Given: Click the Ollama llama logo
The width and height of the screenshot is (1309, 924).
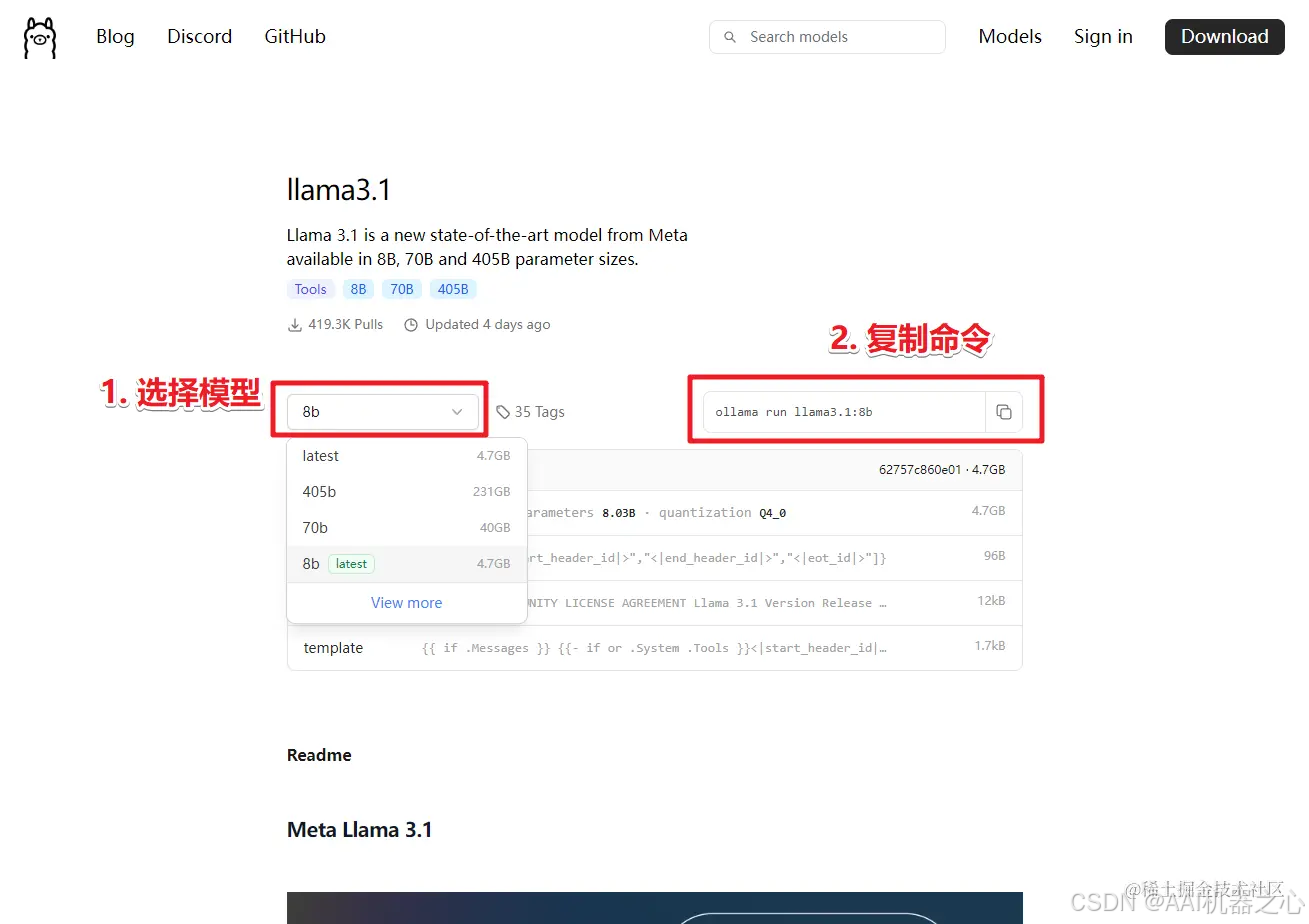Looking at the screenshot, I should (40, 38).
